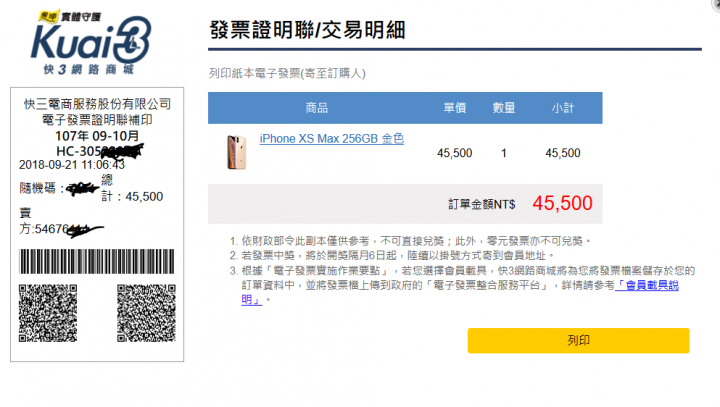Click the quantity value 1
Viewport: 720px width, 407px height.
[504, 153]
